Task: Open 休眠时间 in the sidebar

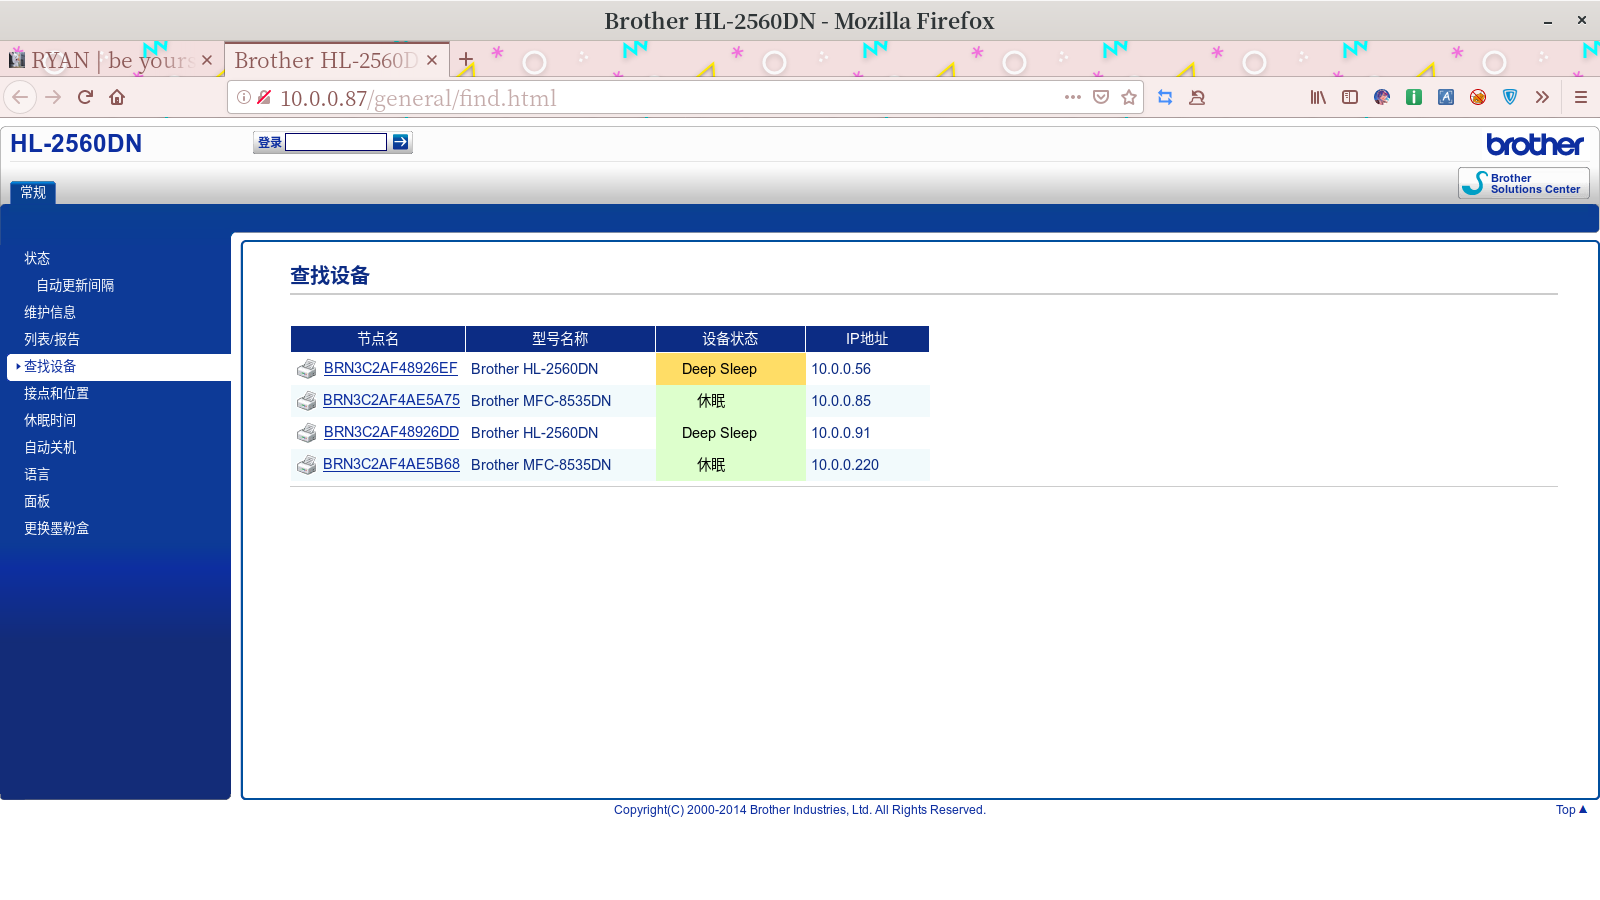Action: point(50,420)
